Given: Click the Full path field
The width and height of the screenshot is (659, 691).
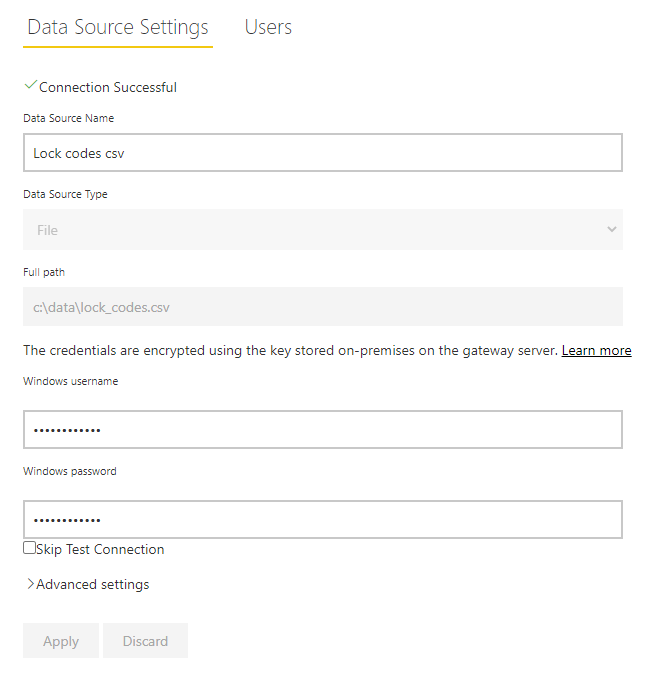Looking at the screenshot, I should tap(322, 307).
